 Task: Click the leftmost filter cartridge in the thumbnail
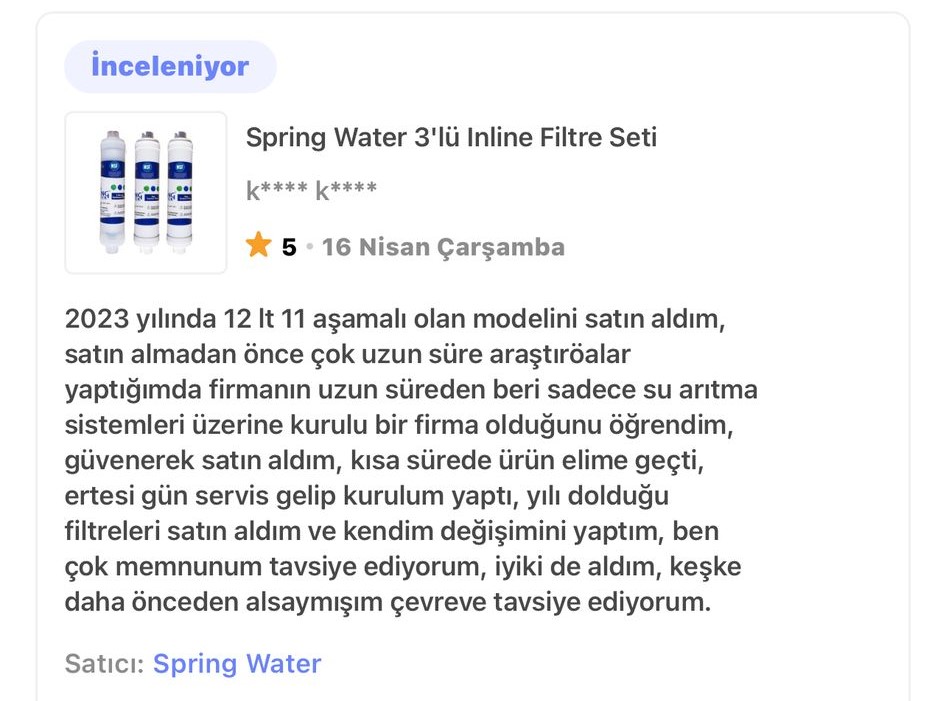click(x=113, y=191)
